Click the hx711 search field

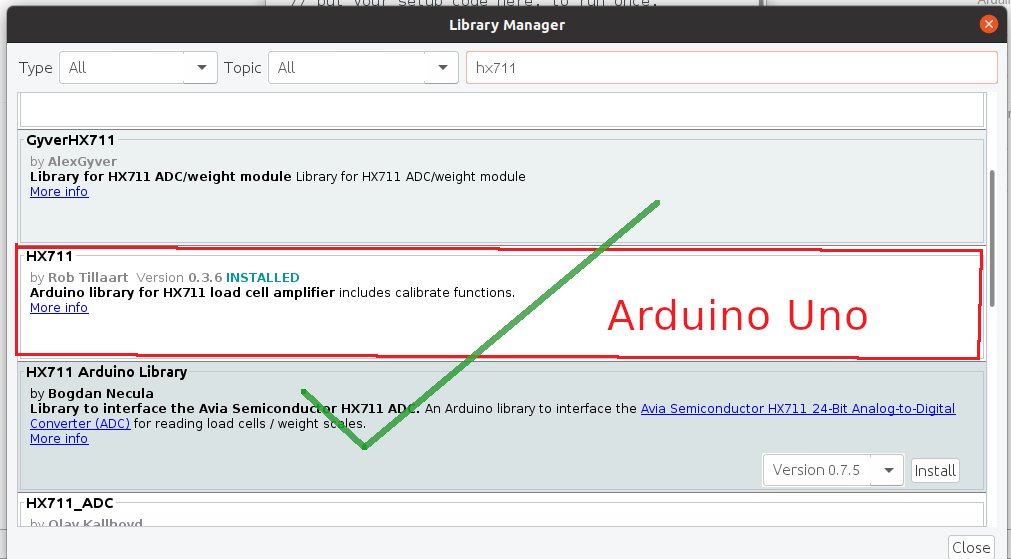(732, 68)
